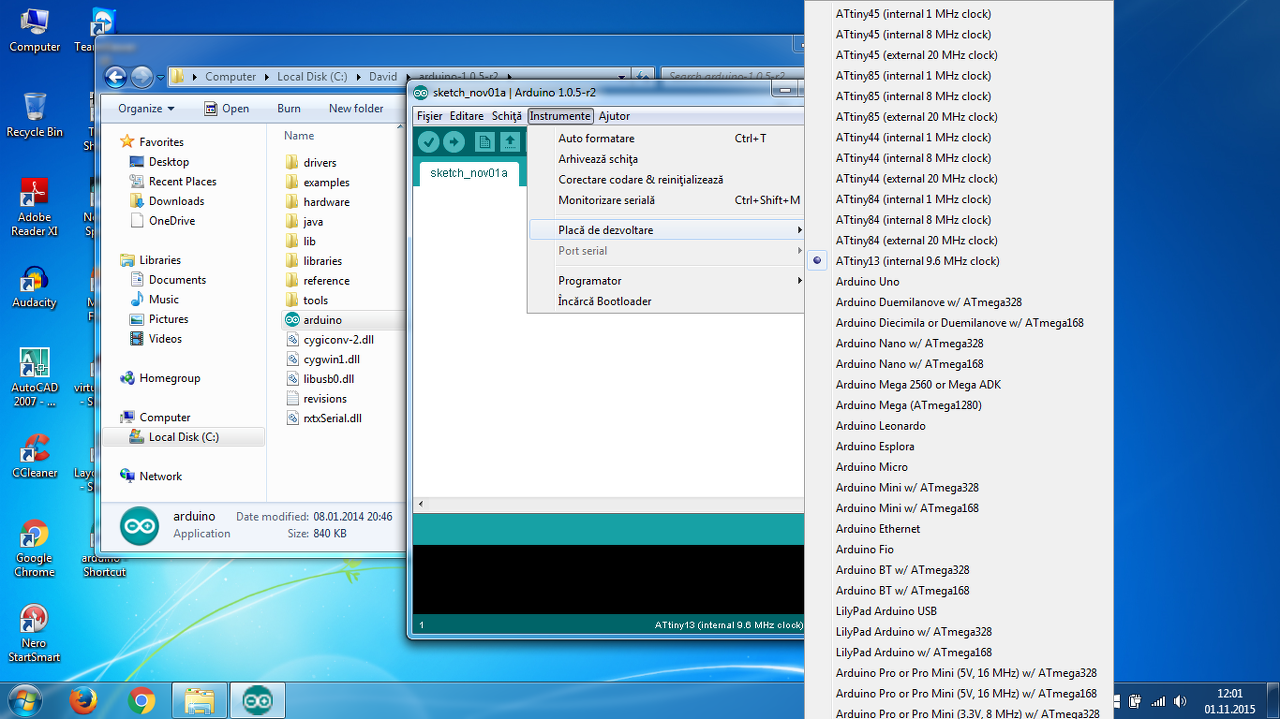The image size is (1280, 719).
Task: Select the hardware folder in Explorer
Action: tap(326, 202)
